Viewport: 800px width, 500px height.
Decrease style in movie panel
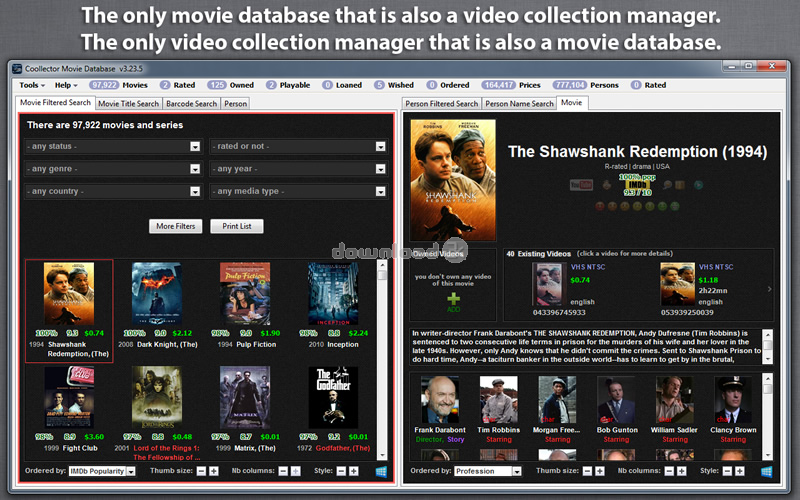coord(341,471)
